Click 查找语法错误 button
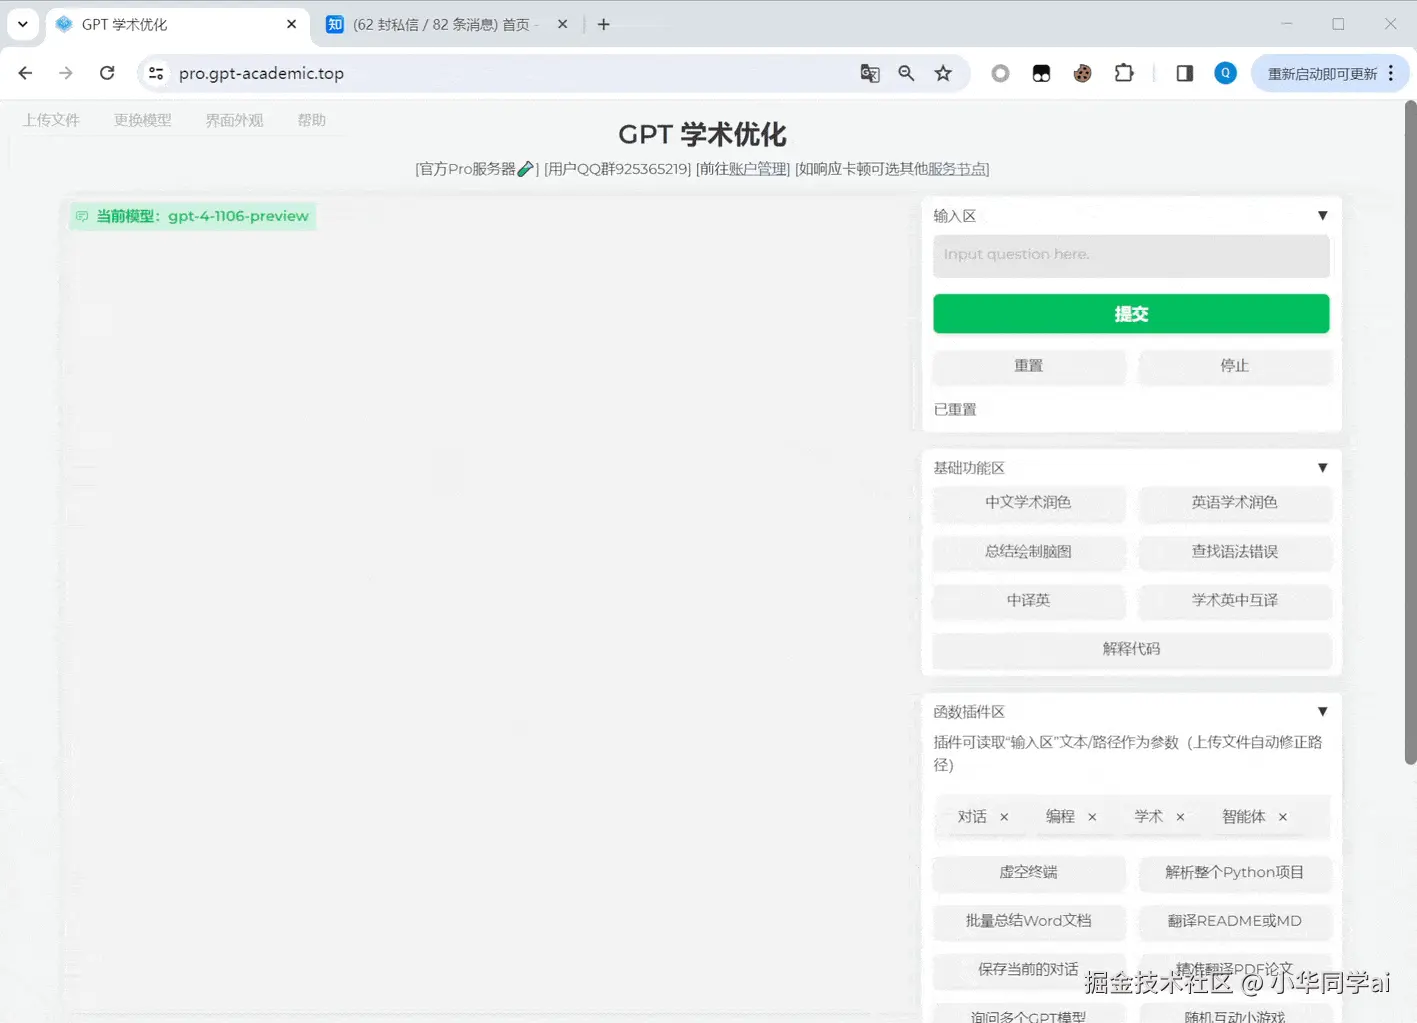 pyautogui.click(x=1234, y=551)
